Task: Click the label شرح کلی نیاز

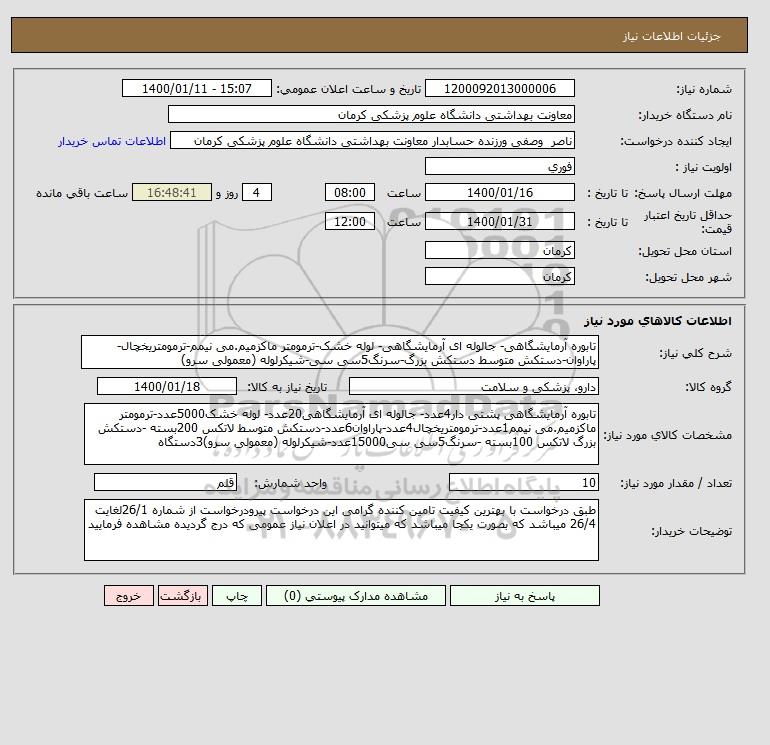Action: point(695,353)
